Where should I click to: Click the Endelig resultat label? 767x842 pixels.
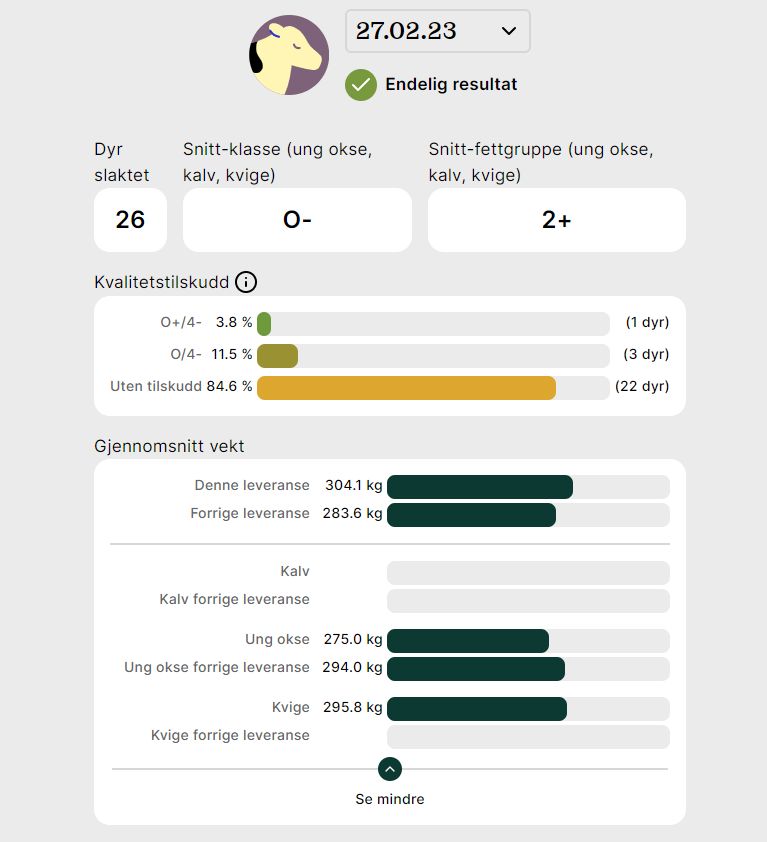coord(450,85)
